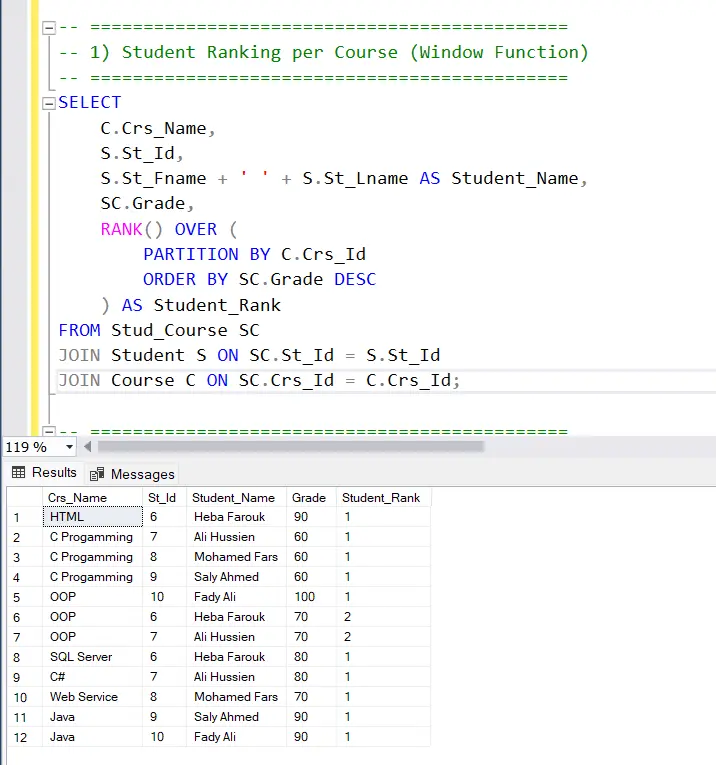Select row header number 12
The height and width of the screenshot is (765, 716).
click(x=25, y=737)
